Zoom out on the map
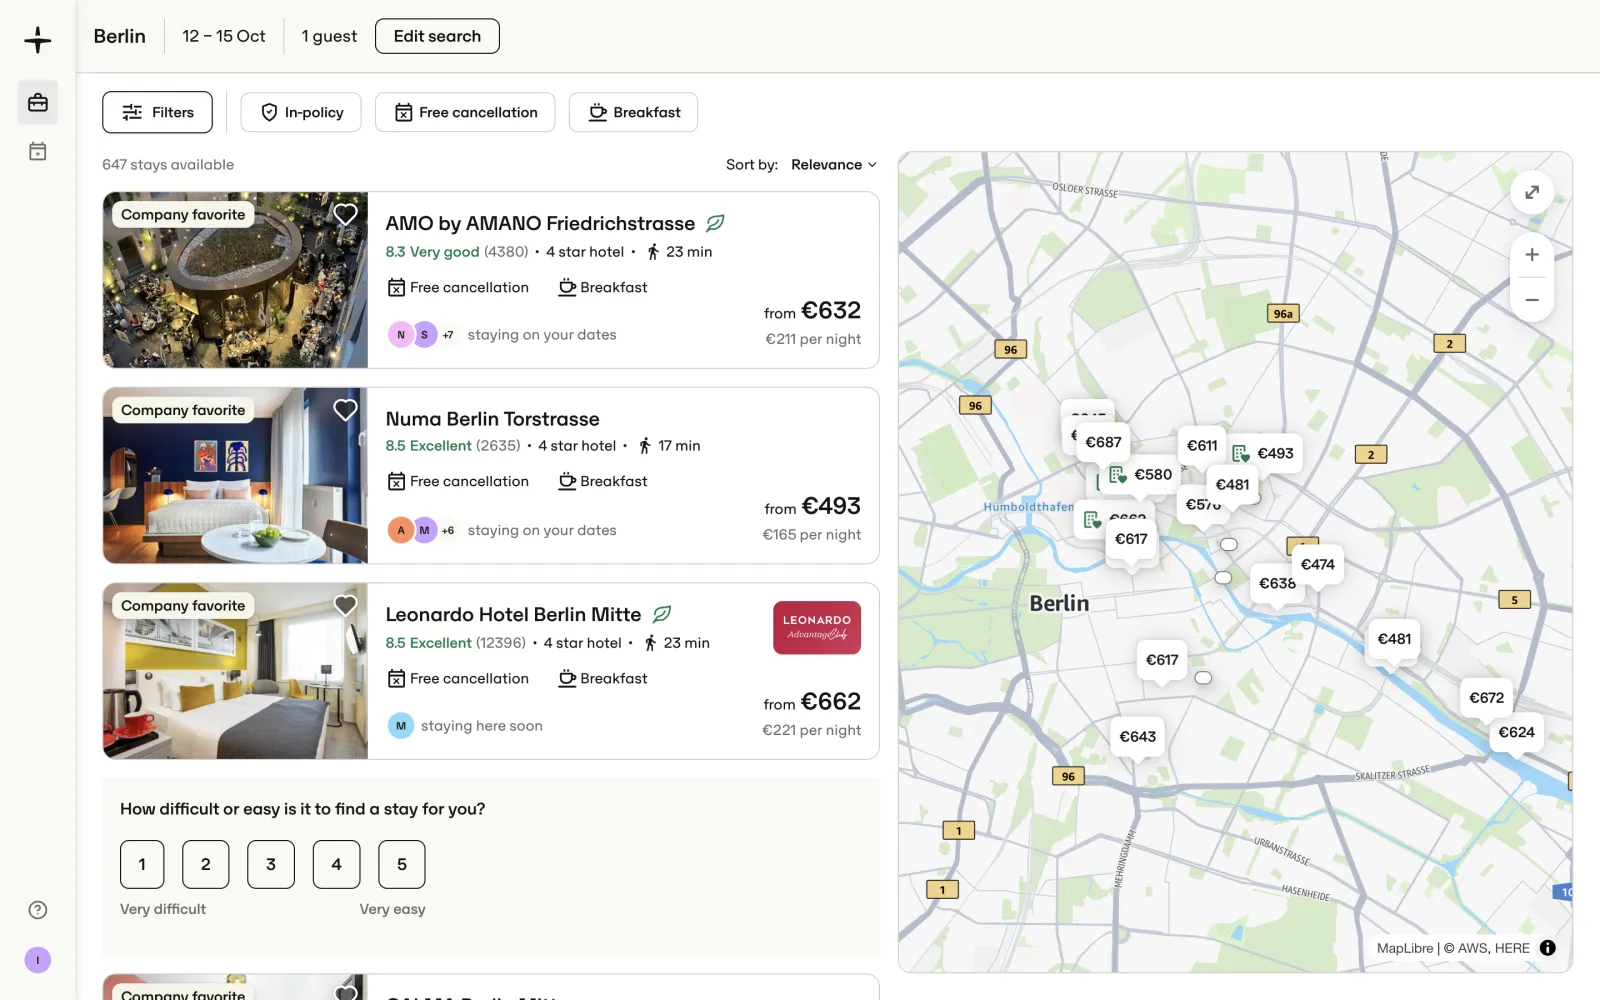The height and width of the screenshot is (1000, 1600). click(x=1532, y=300)
